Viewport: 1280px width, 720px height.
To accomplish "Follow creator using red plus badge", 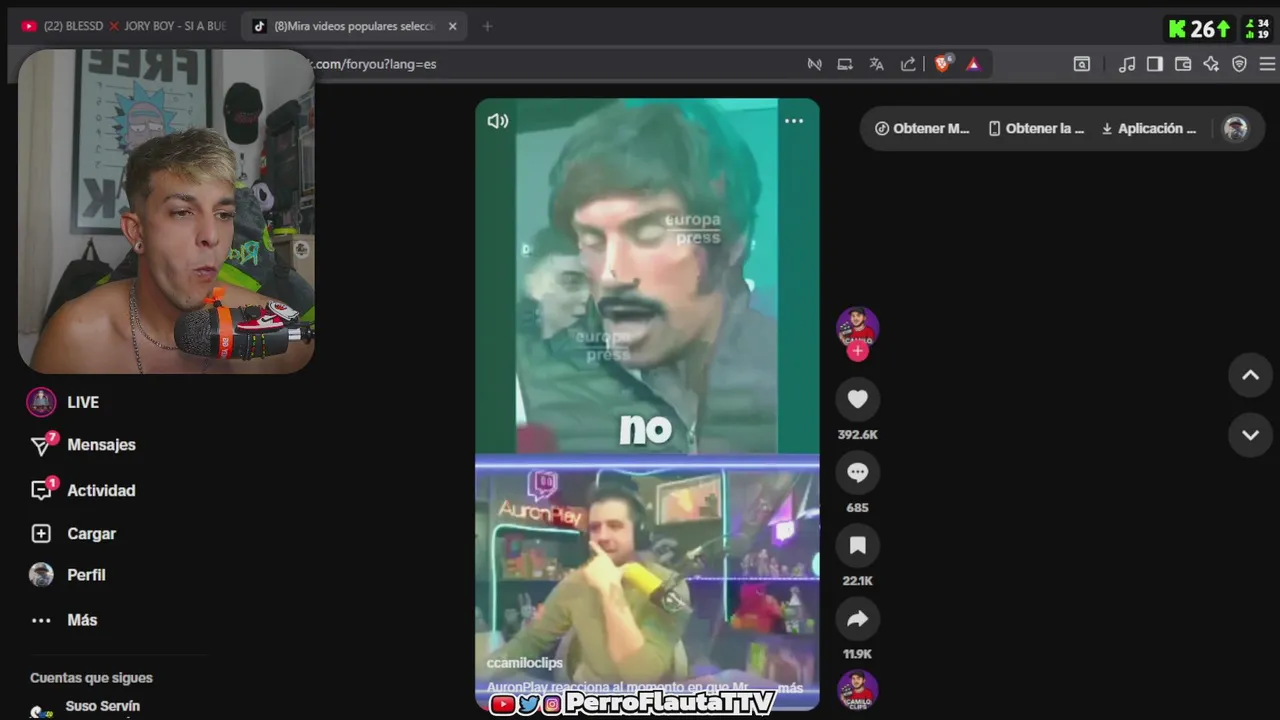I will coord(858,351).
